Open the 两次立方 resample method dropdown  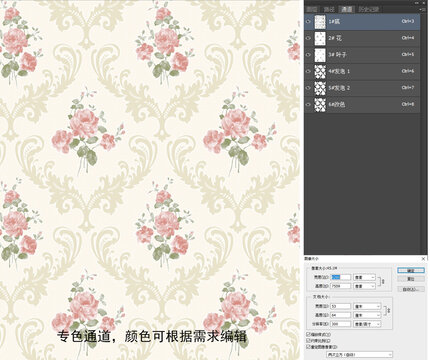pos(359,355)
